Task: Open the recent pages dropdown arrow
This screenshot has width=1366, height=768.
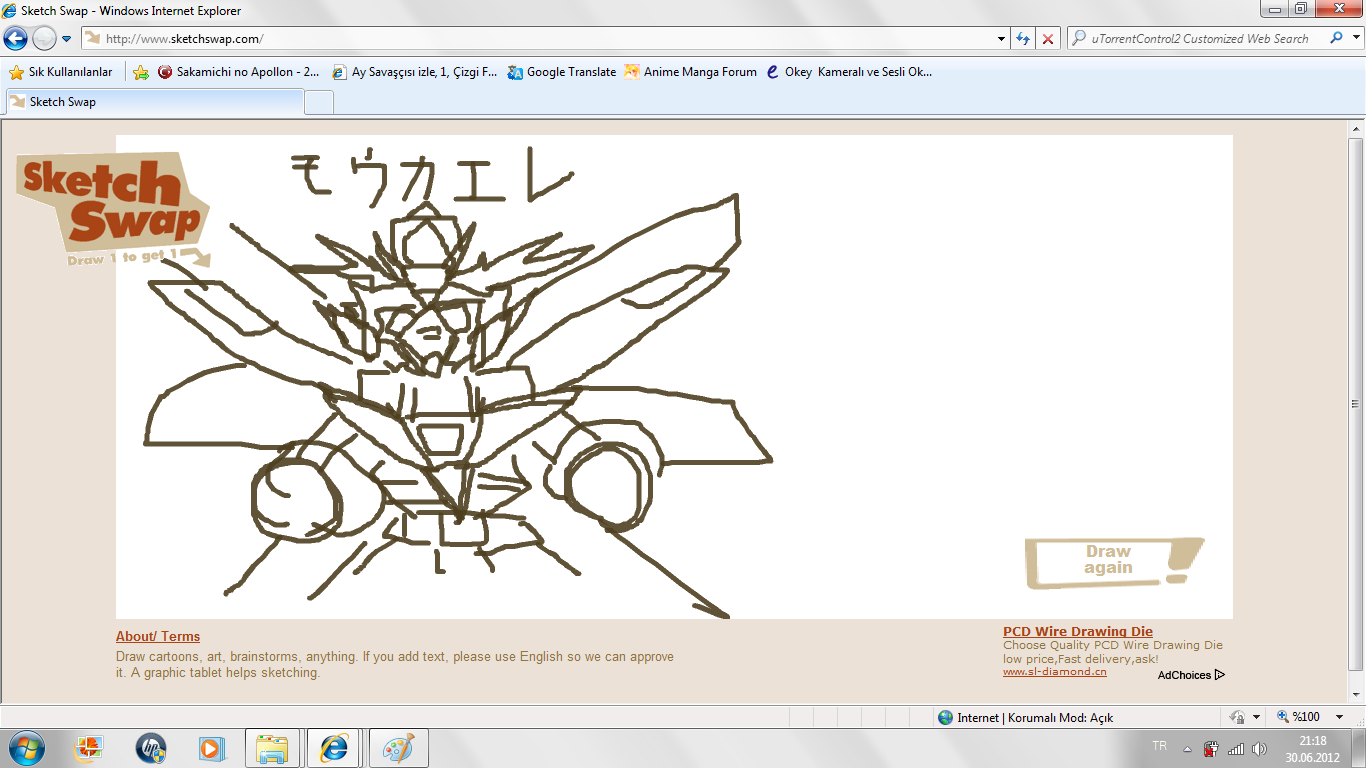Action: click(67, 39)
